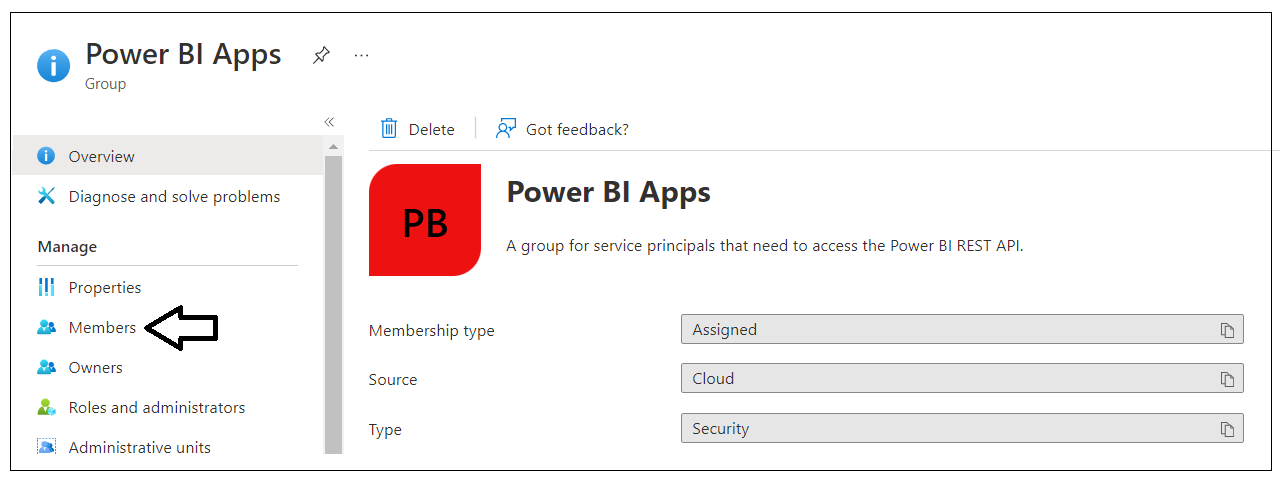Click the sidebar scrollbar up arrow
Image resolution: width=1282 pixels, height=483 pixels.
click(334, 147)
